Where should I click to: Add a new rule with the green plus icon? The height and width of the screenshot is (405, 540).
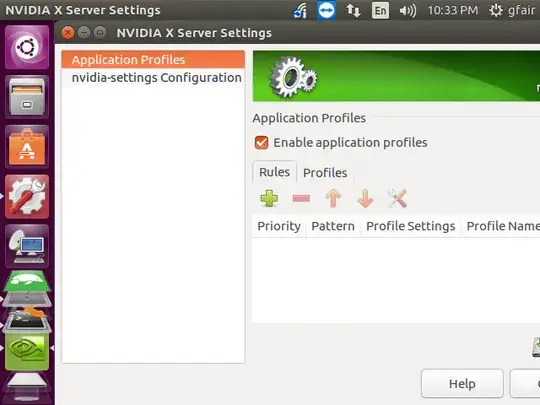269,198
